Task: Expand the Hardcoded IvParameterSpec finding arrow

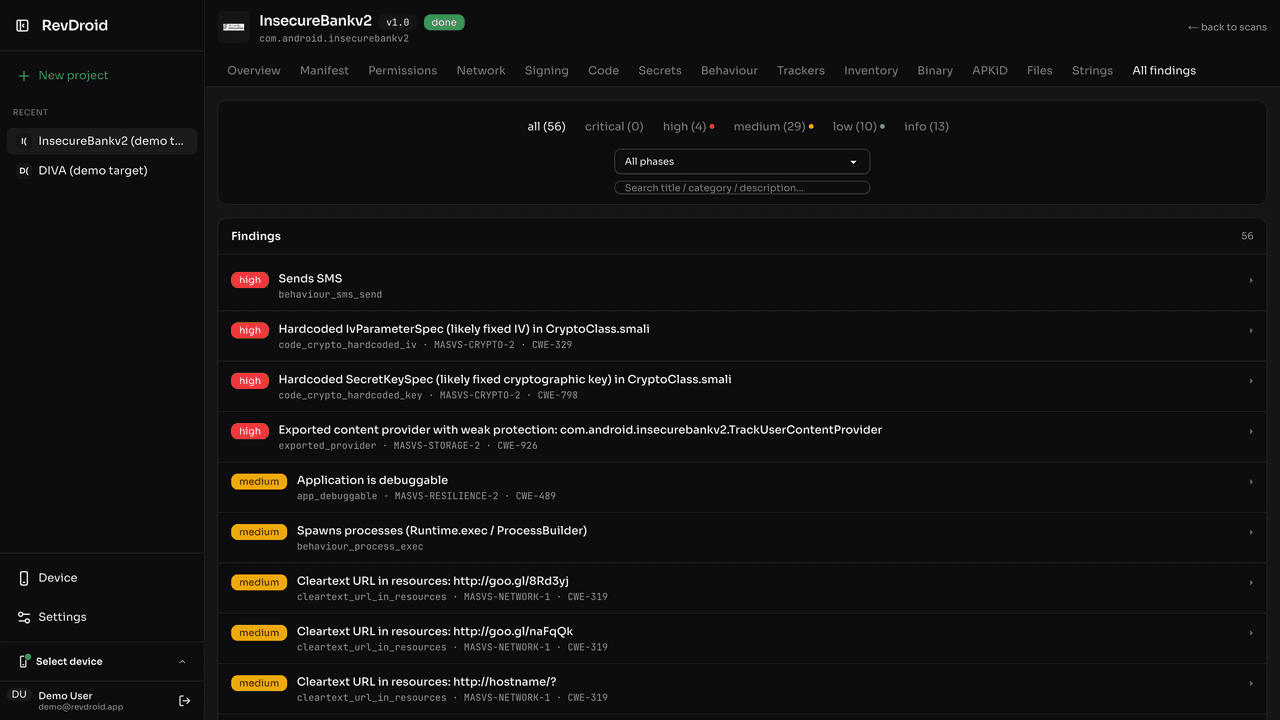Action: (x=1251, y=331)
